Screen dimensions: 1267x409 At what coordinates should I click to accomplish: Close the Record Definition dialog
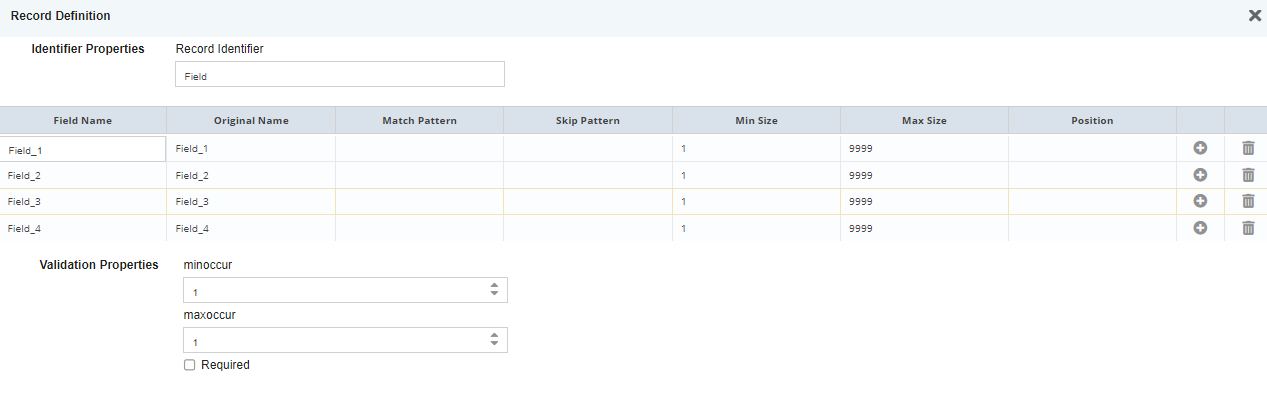click(1255, 16)
